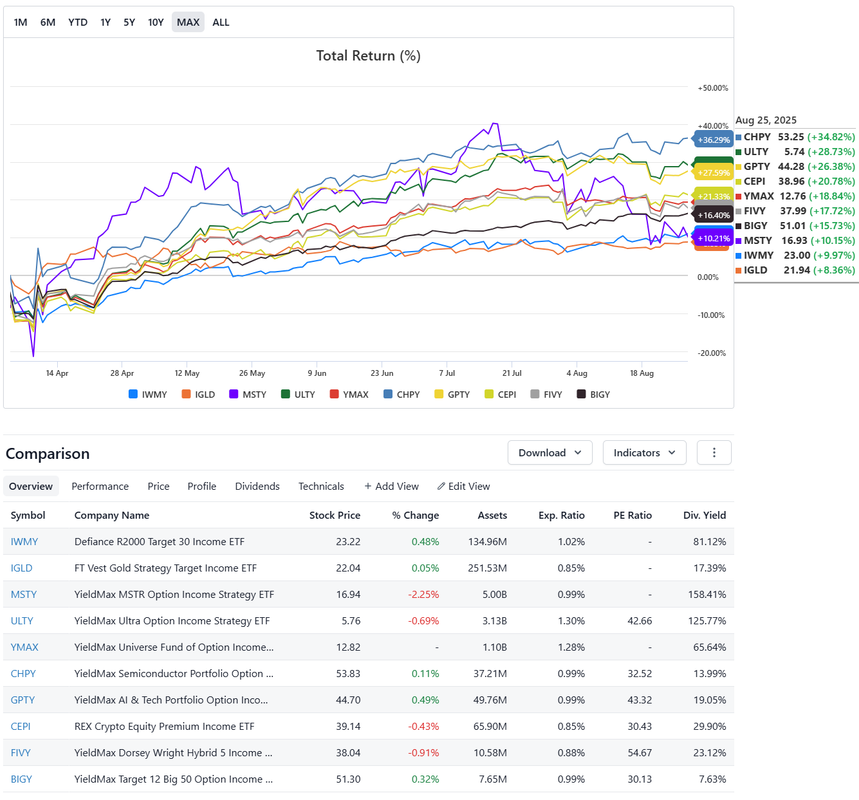Toggle IGLD series in chart legend

(198, 395)
